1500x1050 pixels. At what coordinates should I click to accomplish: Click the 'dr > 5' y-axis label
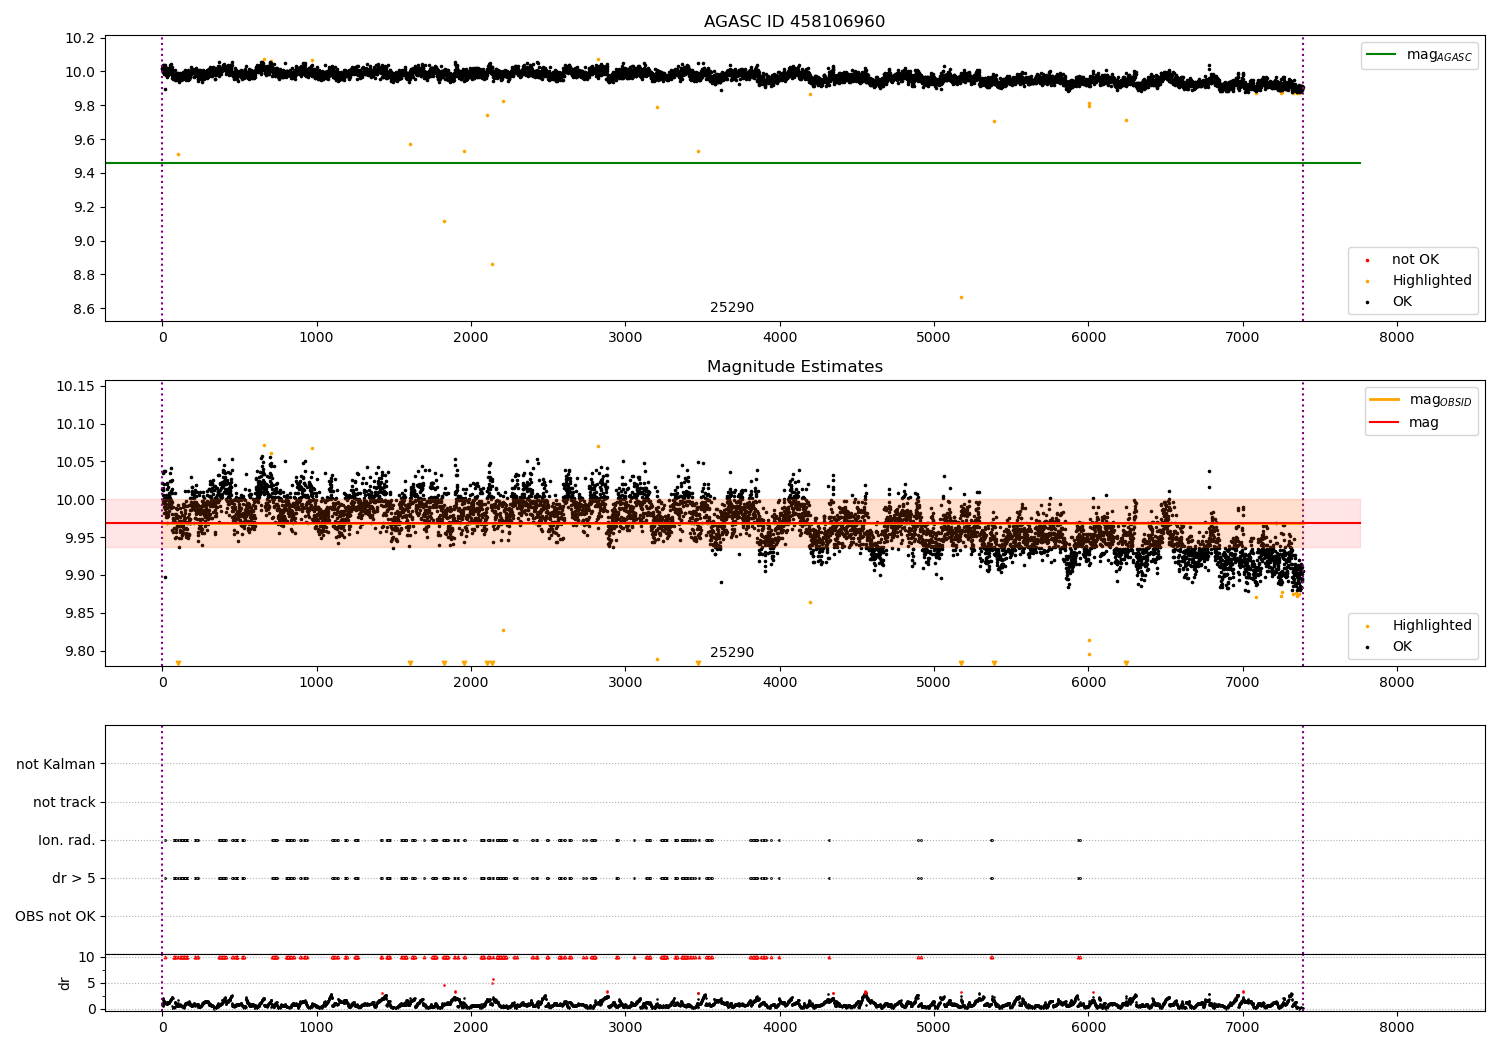[x=74, y=879]
